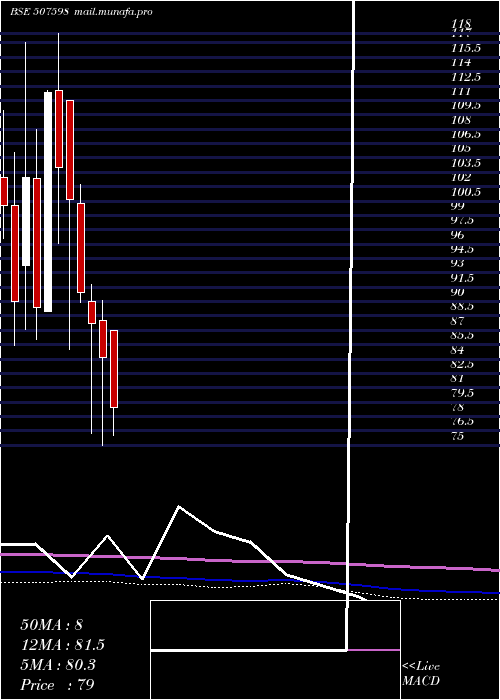Click the 109.5 price axis label
The width and height of the screenshot is (500, 700).
coord(466,106)
